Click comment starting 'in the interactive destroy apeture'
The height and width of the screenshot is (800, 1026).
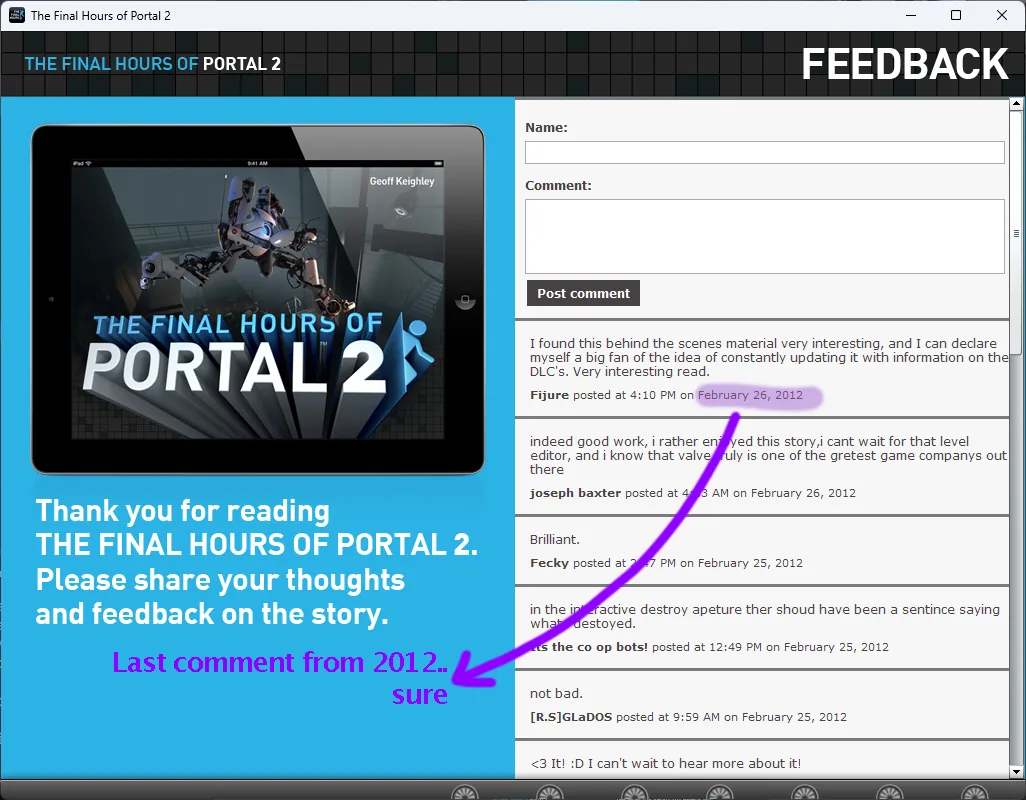pyautogui.click(x=764, y=616)
